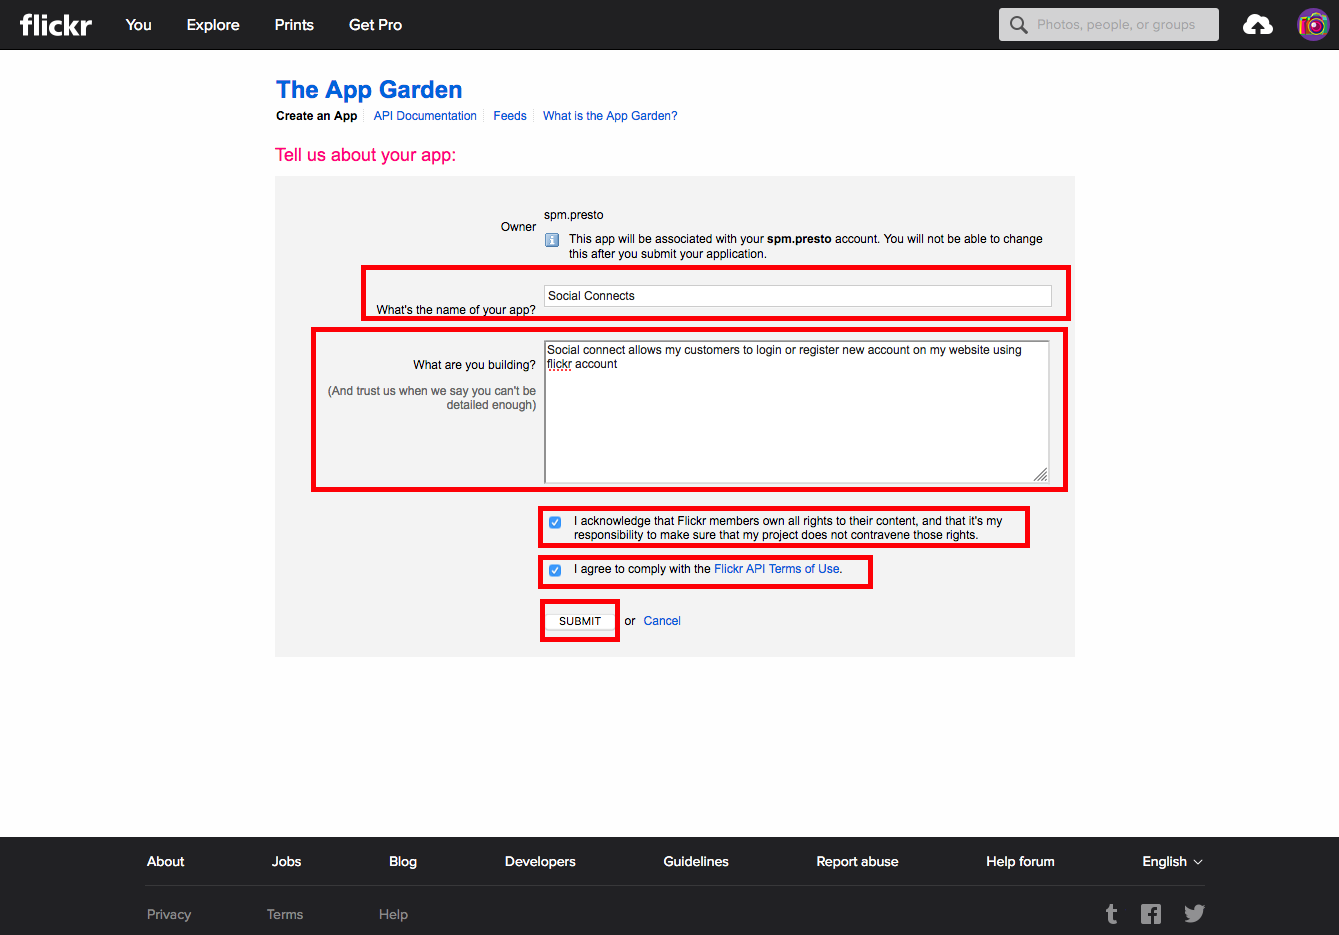Click the Cancel link
Viewport: 1339px width, 935px height.
coord(662,621)
